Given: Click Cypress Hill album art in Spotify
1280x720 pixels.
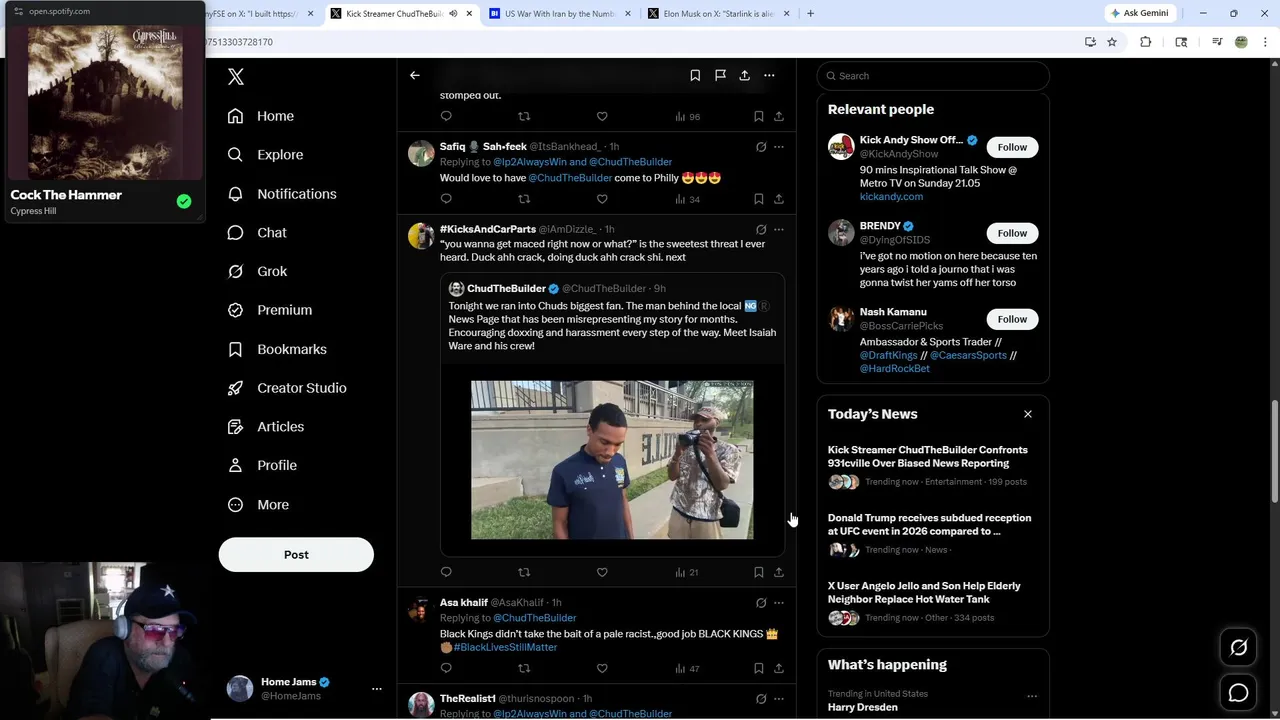Looking at the screenshot, I should [105, 102].
